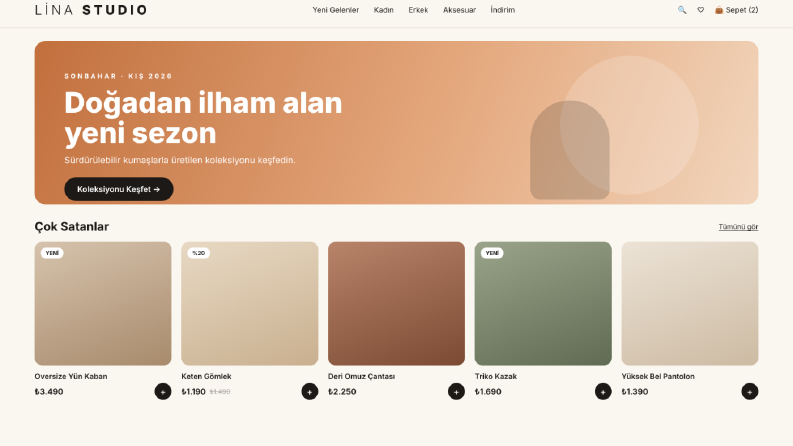
Task: Click the %20 discount badge
Action: click(199, 253)
